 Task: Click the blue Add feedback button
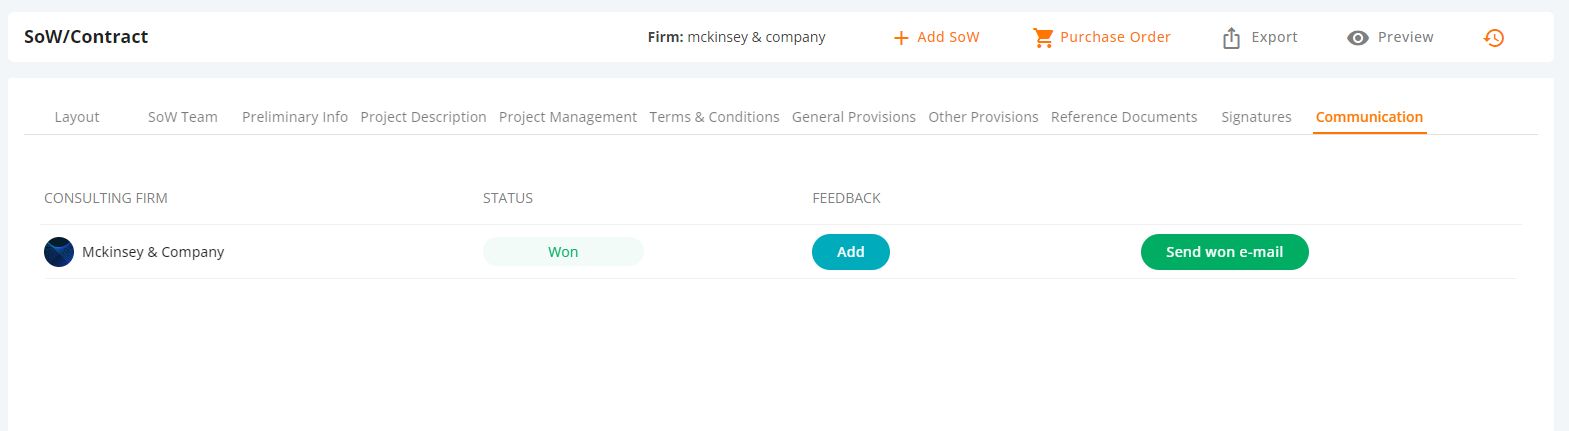tap(851, 252)
